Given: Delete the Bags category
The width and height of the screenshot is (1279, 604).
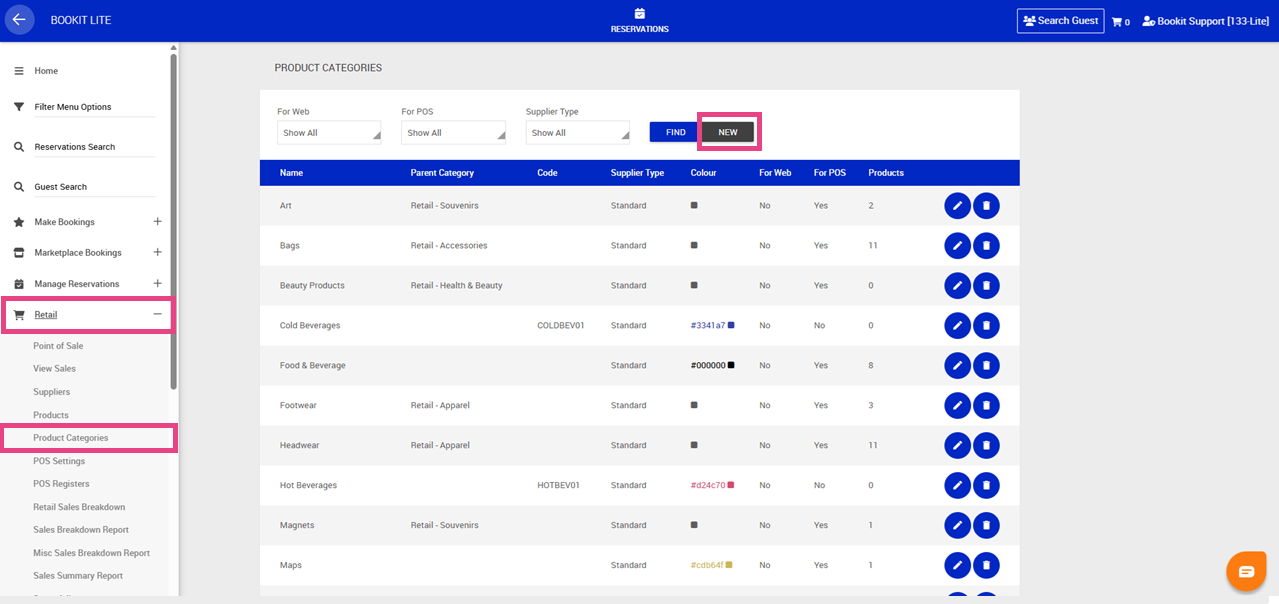Looking at the screenshot, I should [986, 246].
